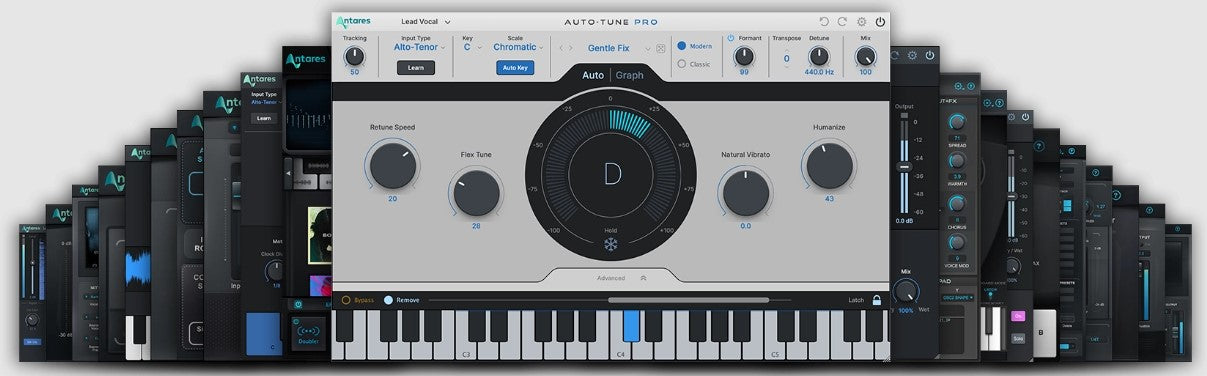Expand the Advanced section chevron

click(643, 278)
